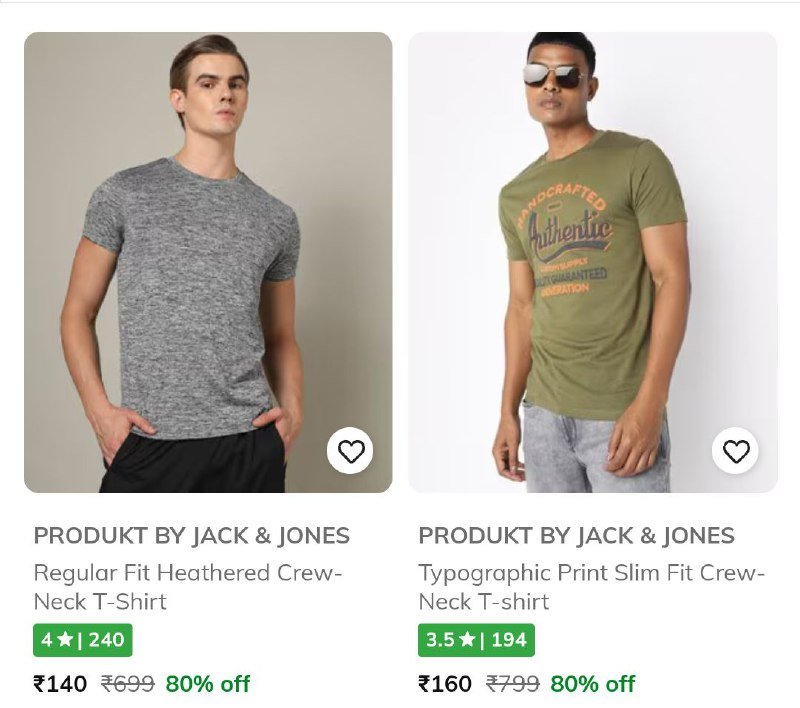Viewport: 800px width, 708px height.
Task: Click the ₹160 sale price
Action: coord(445,684)
